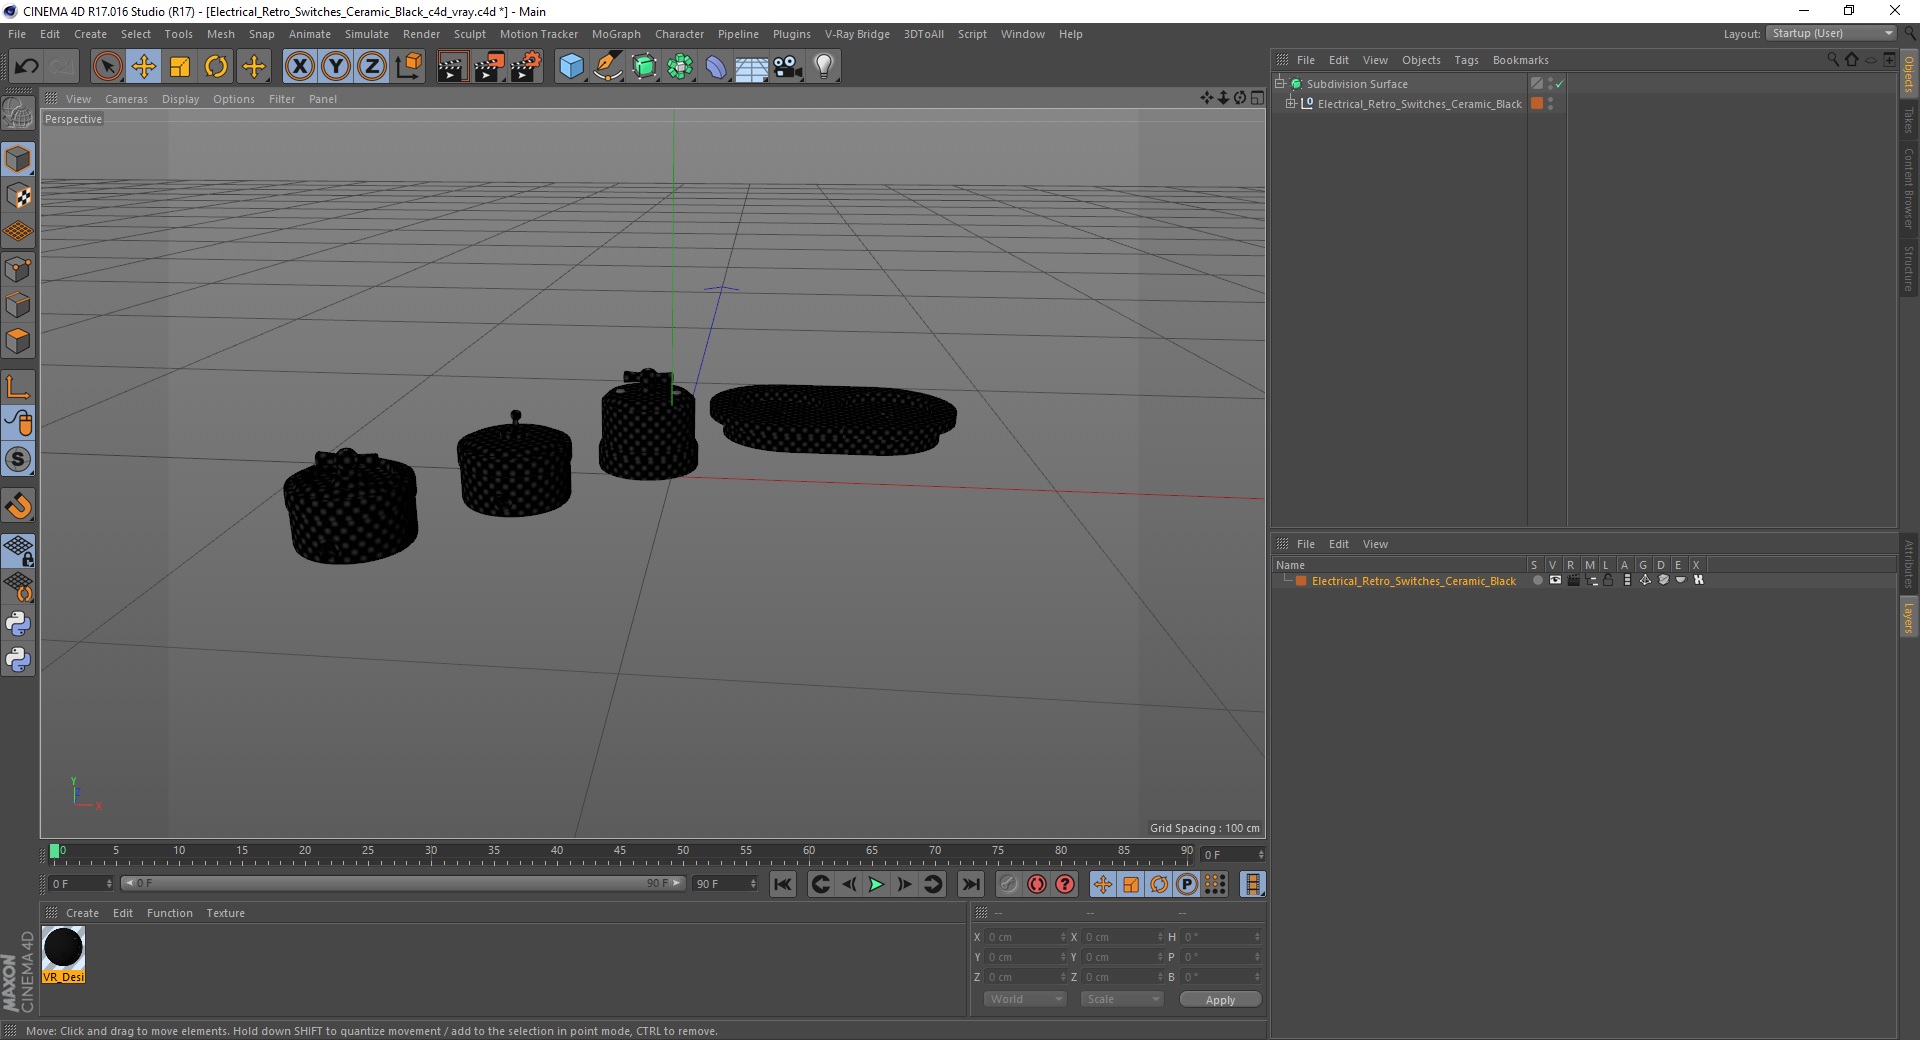Open viewport Cameras menu
The image size is (1920, 1040).
pyautogui.click(x=126, y=99)
